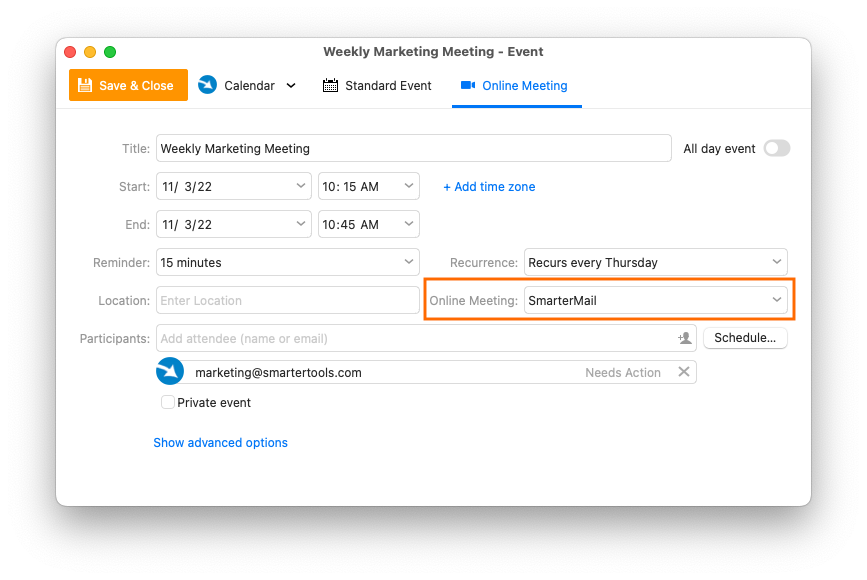Open the Recurrence dropdown
The height and width of the screenshot is (580, 867).
click(x=655, y=262)
